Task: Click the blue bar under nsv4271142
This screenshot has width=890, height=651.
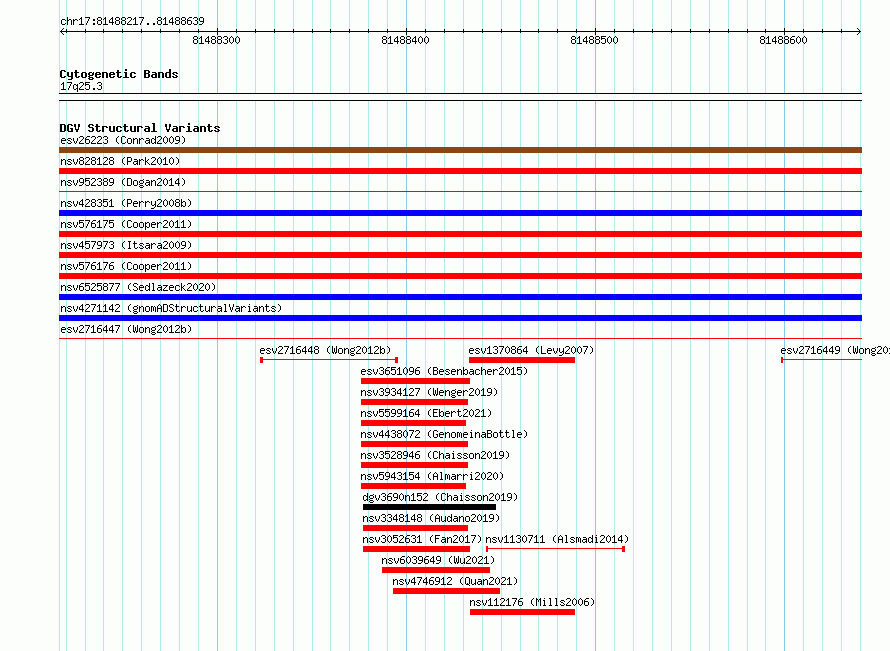Action: pos(460,318)
